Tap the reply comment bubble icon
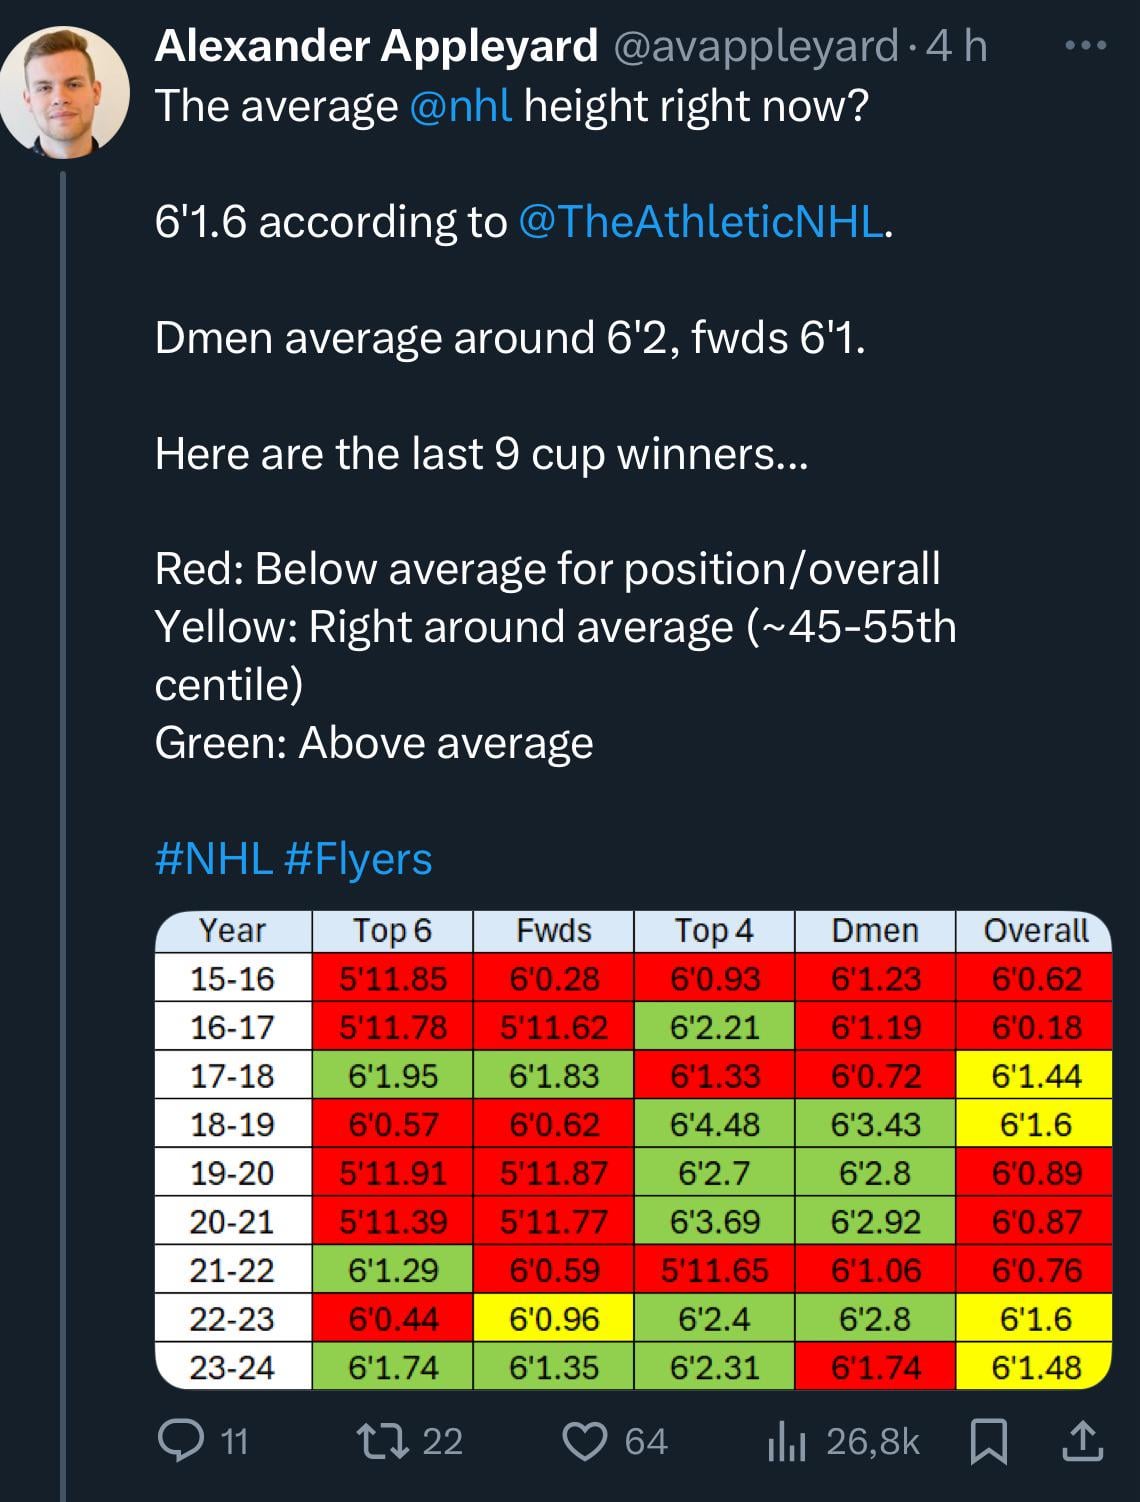The image size is (1140, 1502). tap(180, 1441)
